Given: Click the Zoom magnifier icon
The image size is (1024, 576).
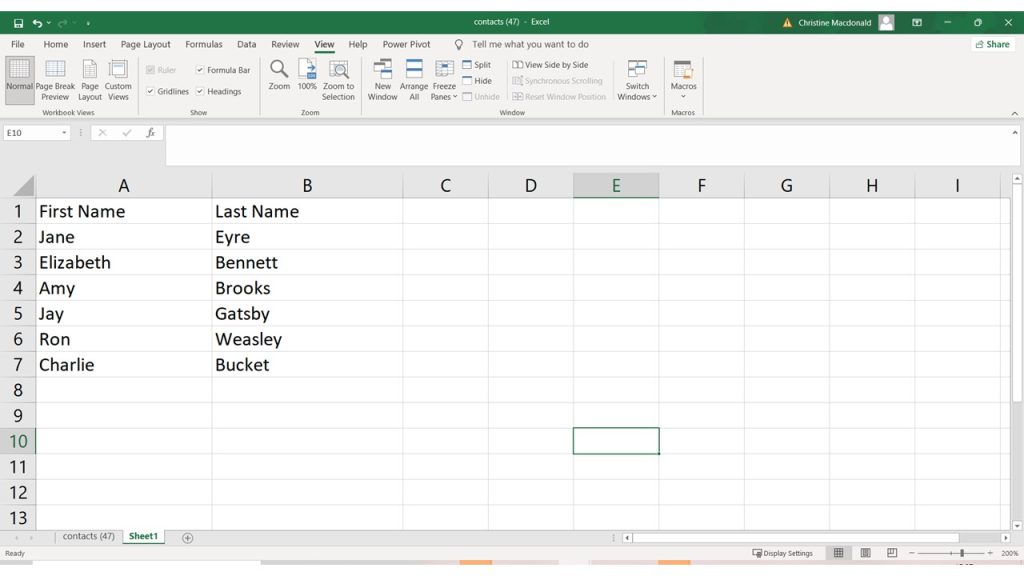Looking at the screenshot, I should [x=279, y=70].
